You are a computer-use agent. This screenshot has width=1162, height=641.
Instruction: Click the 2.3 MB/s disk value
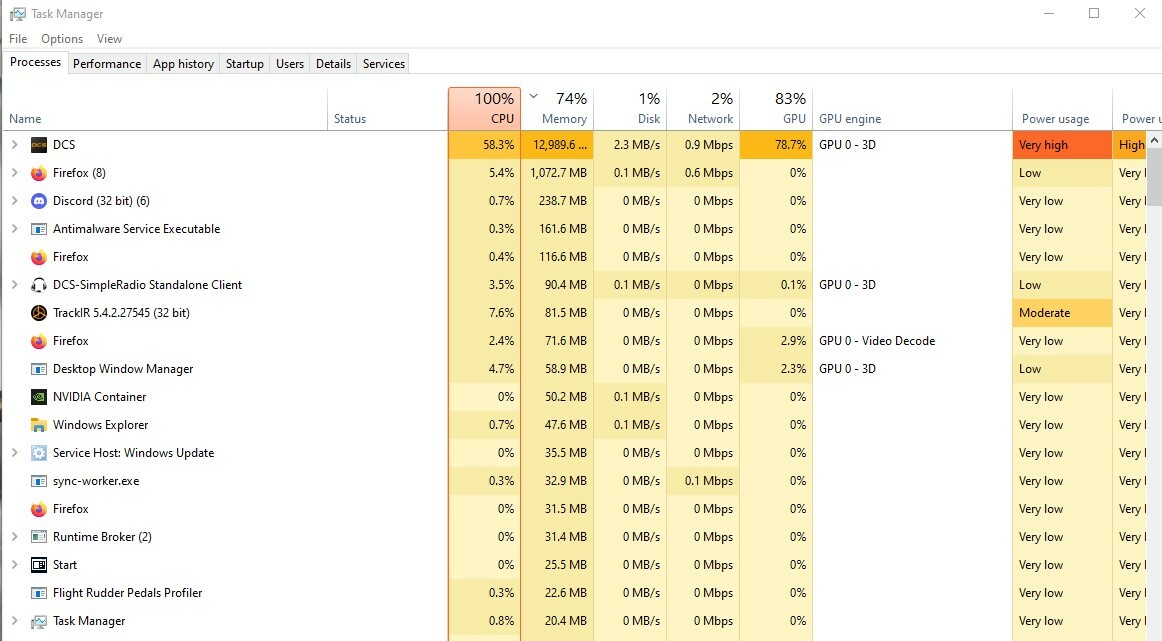point(630,145)
